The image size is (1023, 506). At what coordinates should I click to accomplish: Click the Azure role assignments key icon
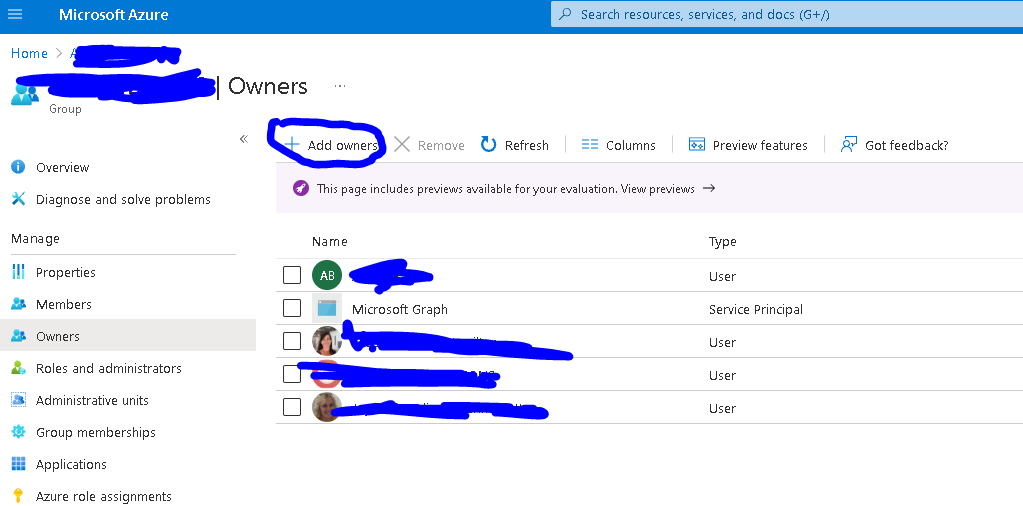[18, 496]
